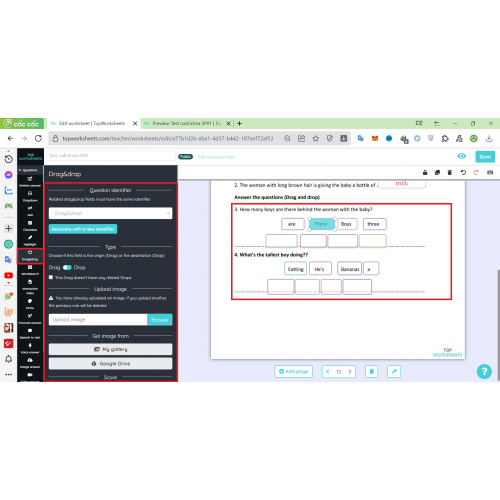Toggle worksheet preview eye icon
Image resolution: width=500 pixels, height=500 pixels.
point(461,156)
